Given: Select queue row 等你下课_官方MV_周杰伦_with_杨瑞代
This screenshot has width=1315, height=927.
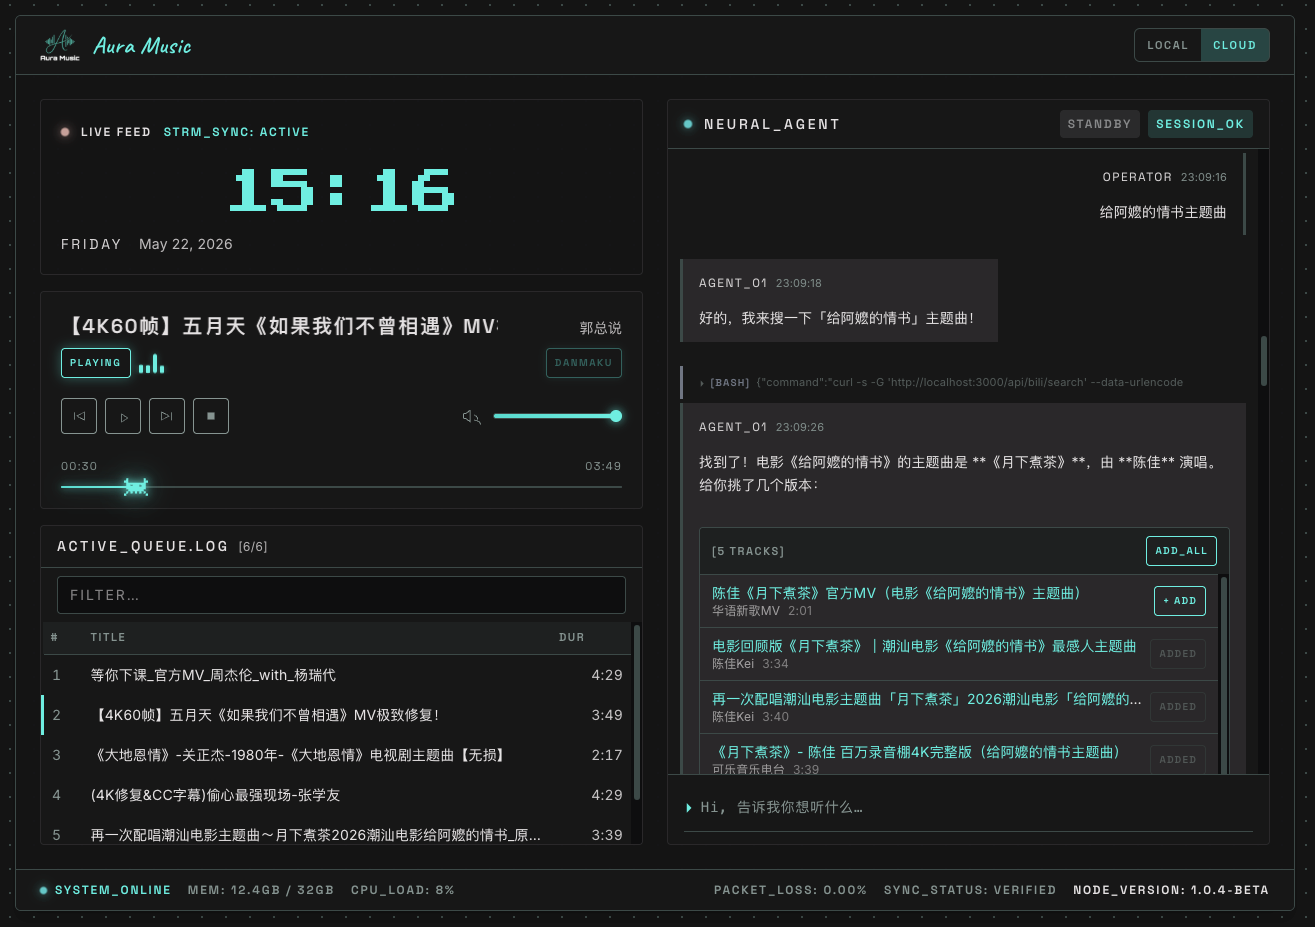Looking at the screenshot, I should (337, 675).
